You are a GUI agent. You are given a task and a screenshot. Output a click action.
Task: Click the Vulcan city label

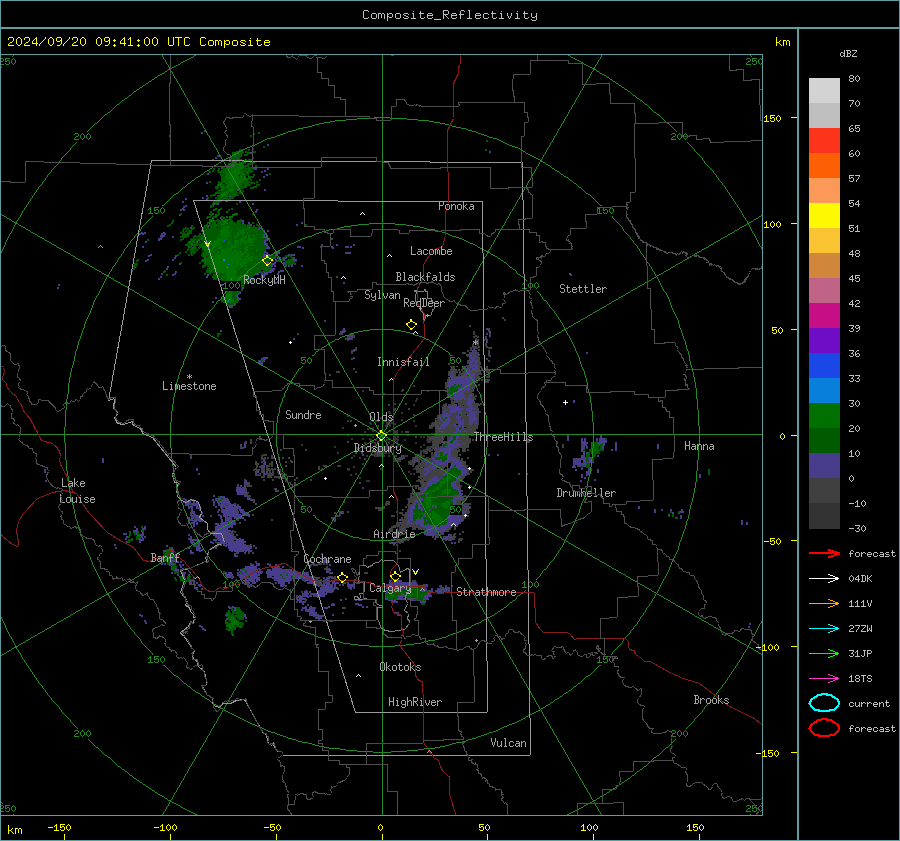pos(508,743)
